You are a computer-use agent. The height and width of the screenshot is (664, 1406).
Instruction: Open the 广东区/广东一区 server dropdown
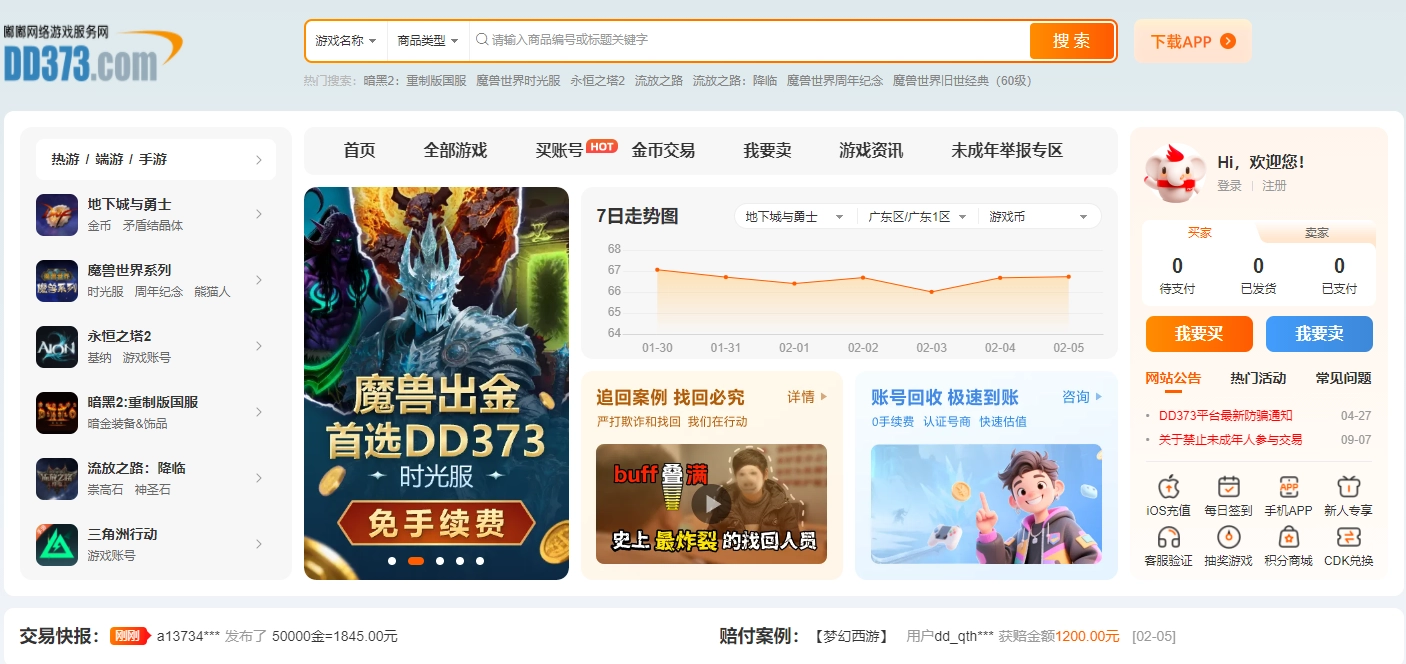(915, 215)
